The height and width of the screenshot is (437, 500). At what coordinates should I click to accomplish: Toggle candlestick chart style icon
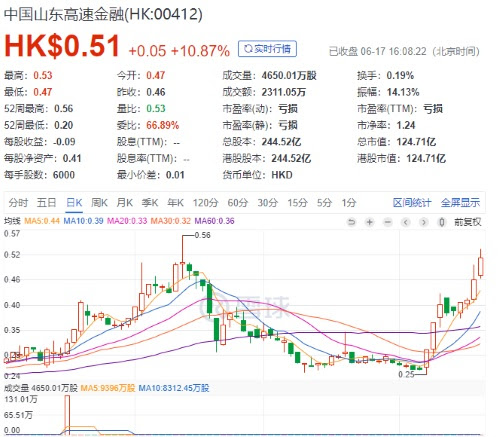pos(442,222)
